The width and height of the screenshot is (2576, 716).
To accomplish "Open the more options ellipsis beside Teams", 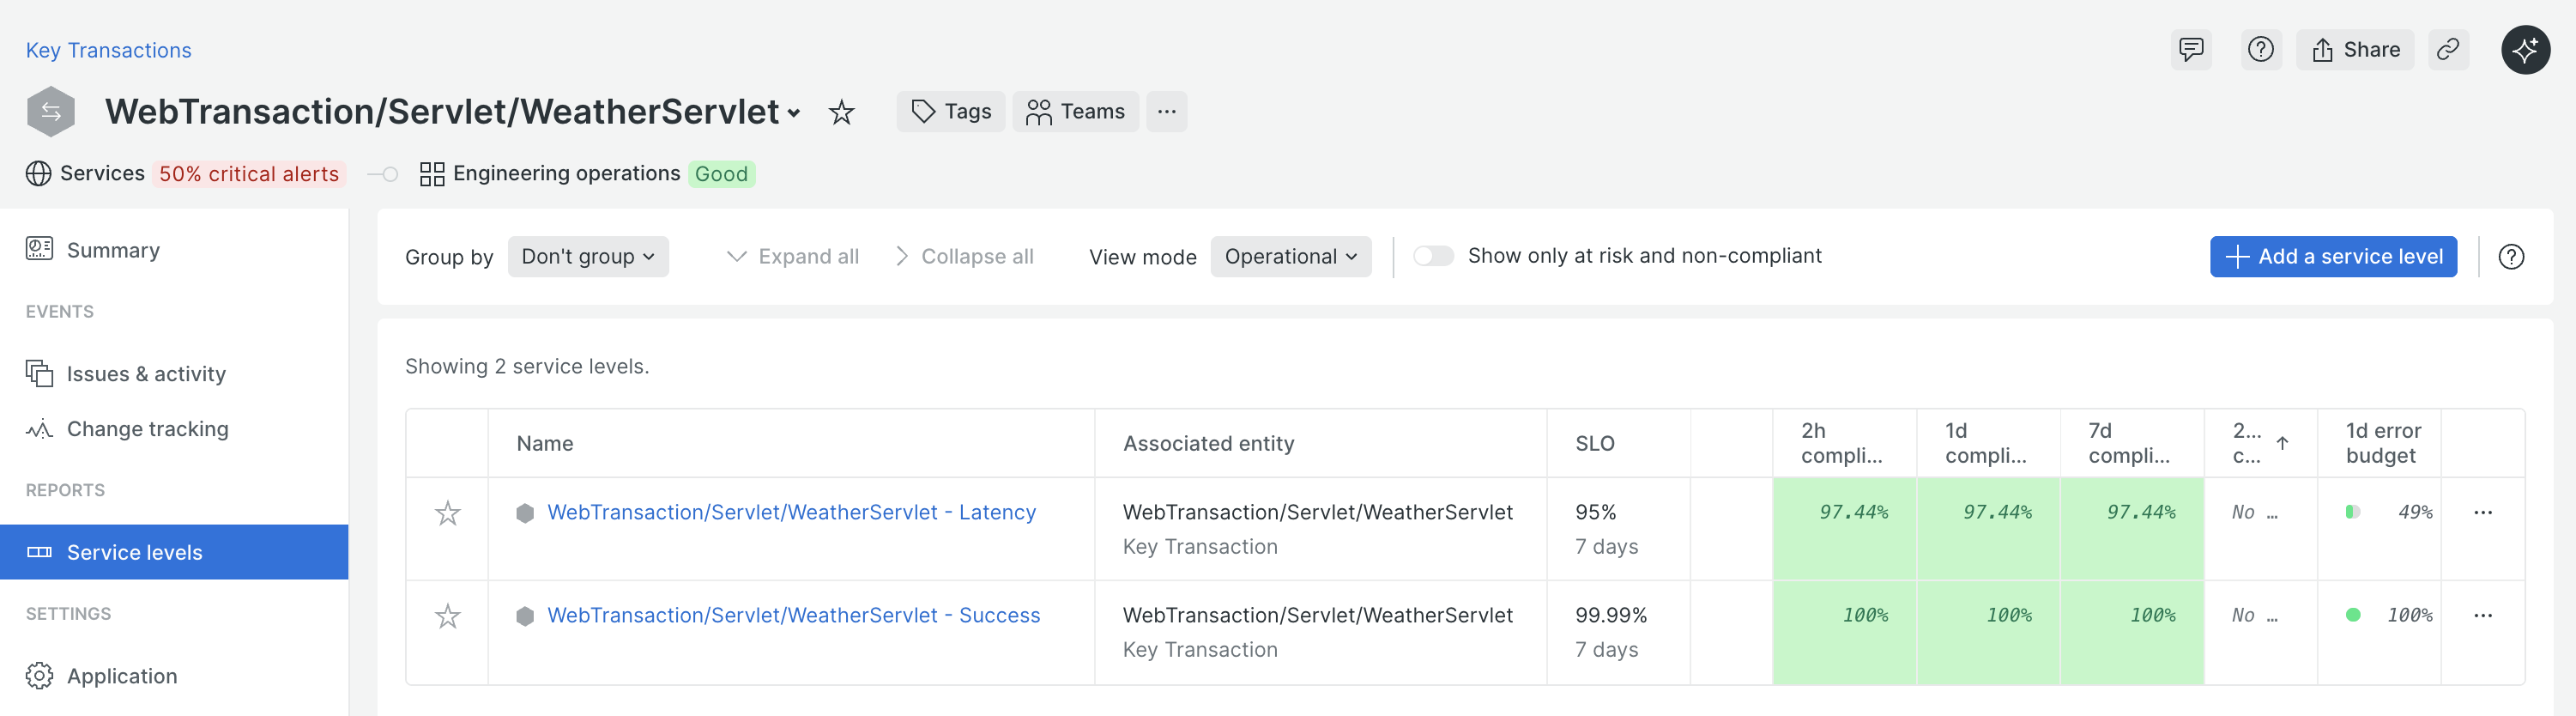I will [x=1166, y=112].
